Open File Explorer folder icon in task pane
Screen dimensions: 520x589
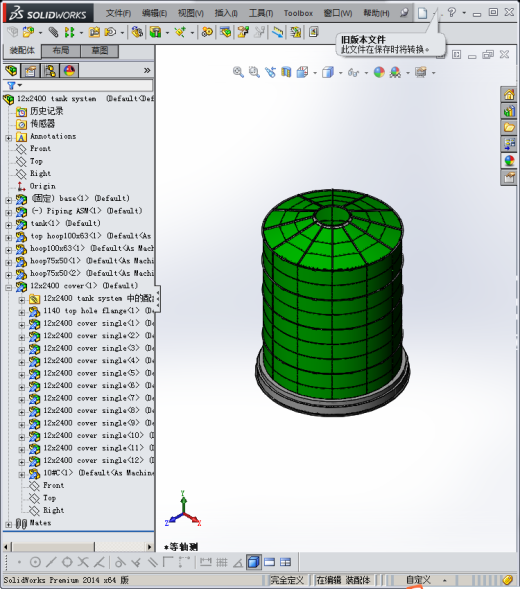pos(509,127)
